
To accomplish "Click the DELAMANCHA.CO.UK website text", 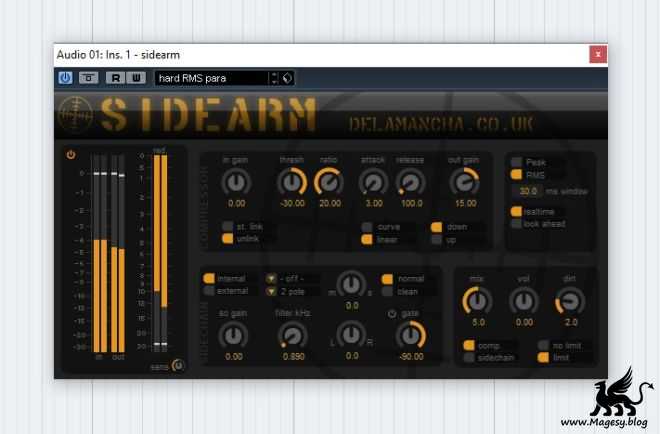I will (442, 124).
